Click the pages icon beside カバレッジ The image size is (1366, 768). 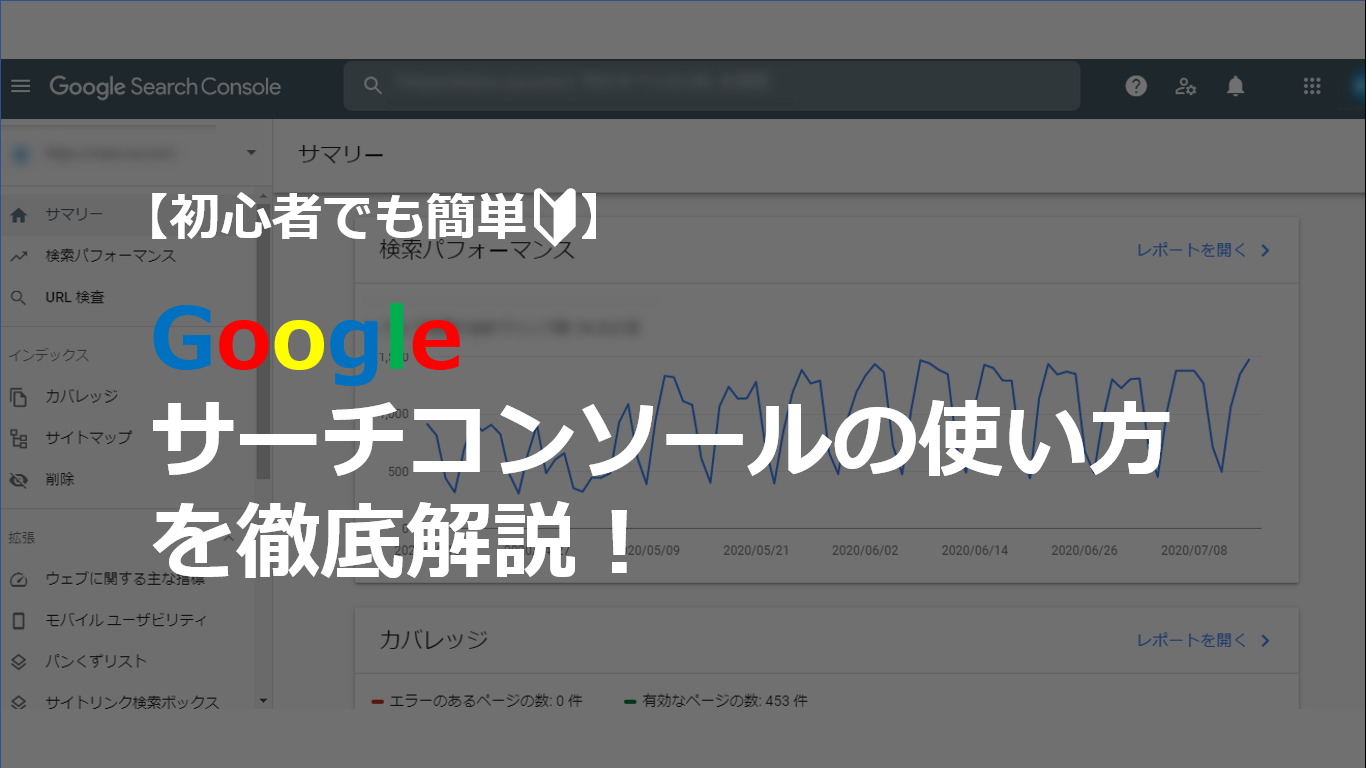(18, 397)
